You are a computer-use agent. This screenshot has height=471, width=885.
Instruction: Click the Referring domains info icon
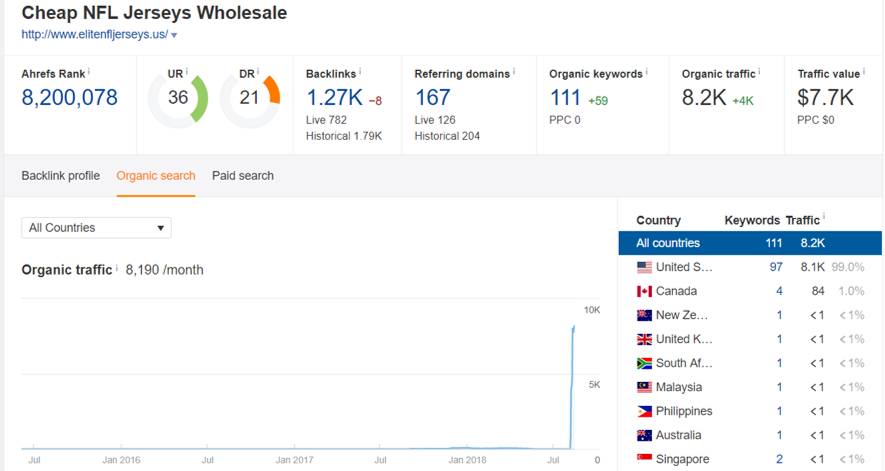coord(514,72)
